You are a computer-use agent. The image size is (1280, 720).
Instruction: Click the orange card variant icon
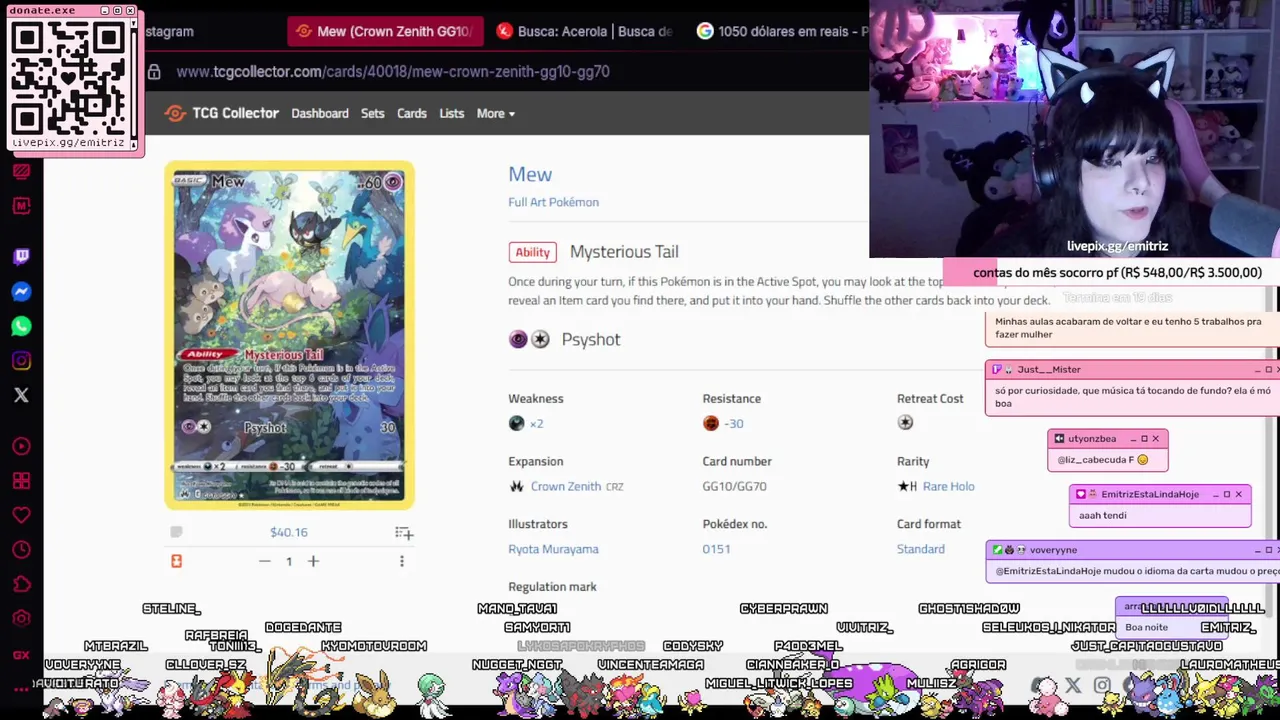tap(176, 561)
